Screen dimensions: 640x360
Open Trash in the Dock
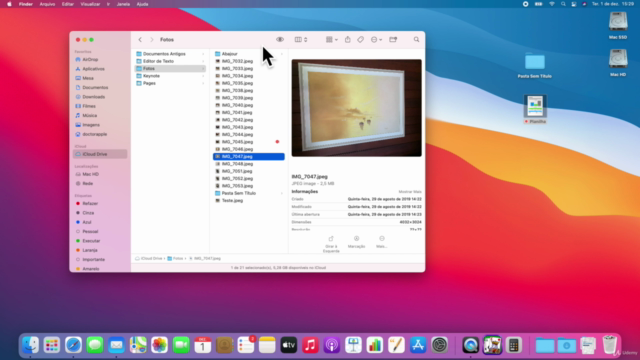609,345
